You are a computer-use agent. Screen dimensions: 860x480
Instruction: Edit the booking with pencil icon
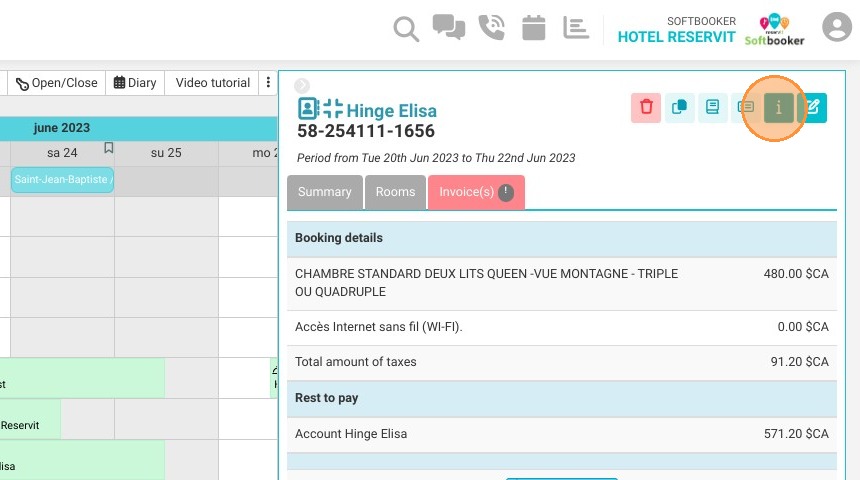coord(812,108)
